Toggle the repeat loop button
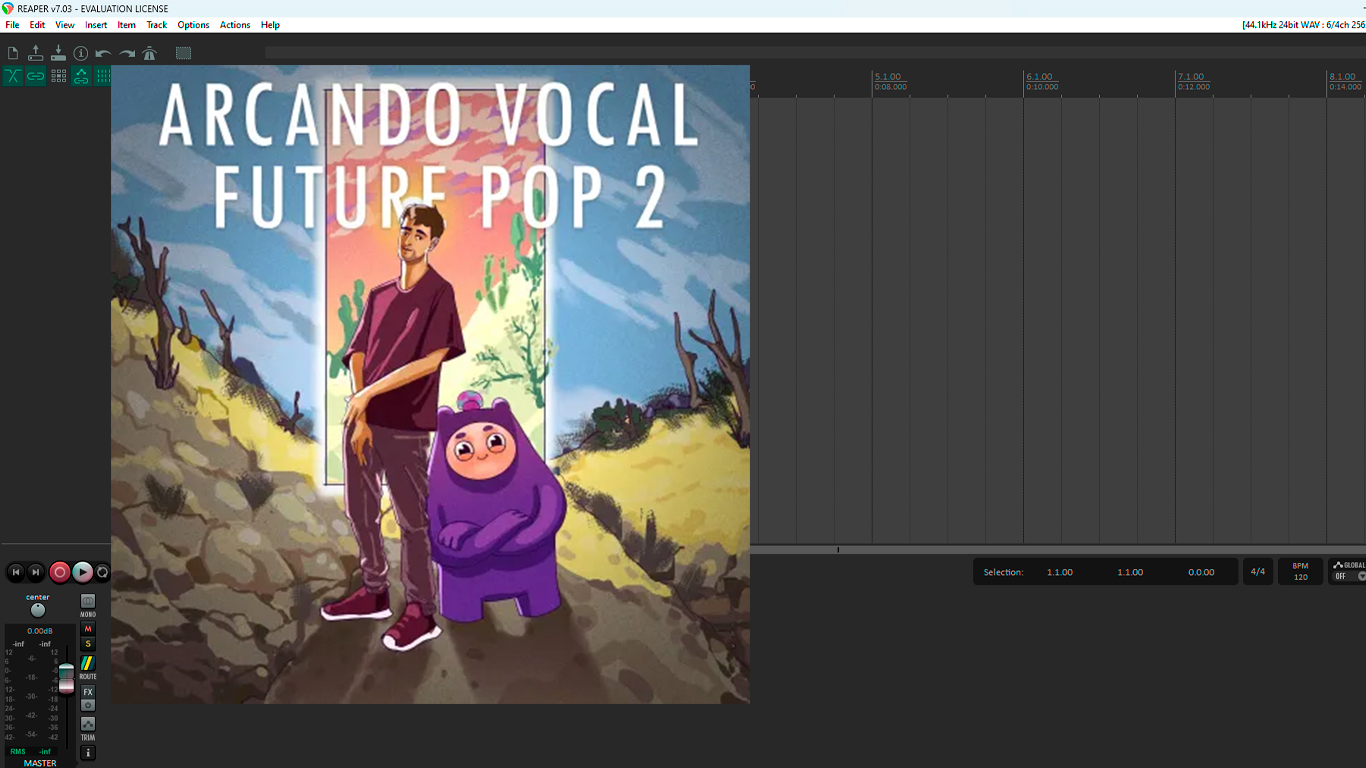The height and width of the screenshot is (768, 1366). point(103,572)
